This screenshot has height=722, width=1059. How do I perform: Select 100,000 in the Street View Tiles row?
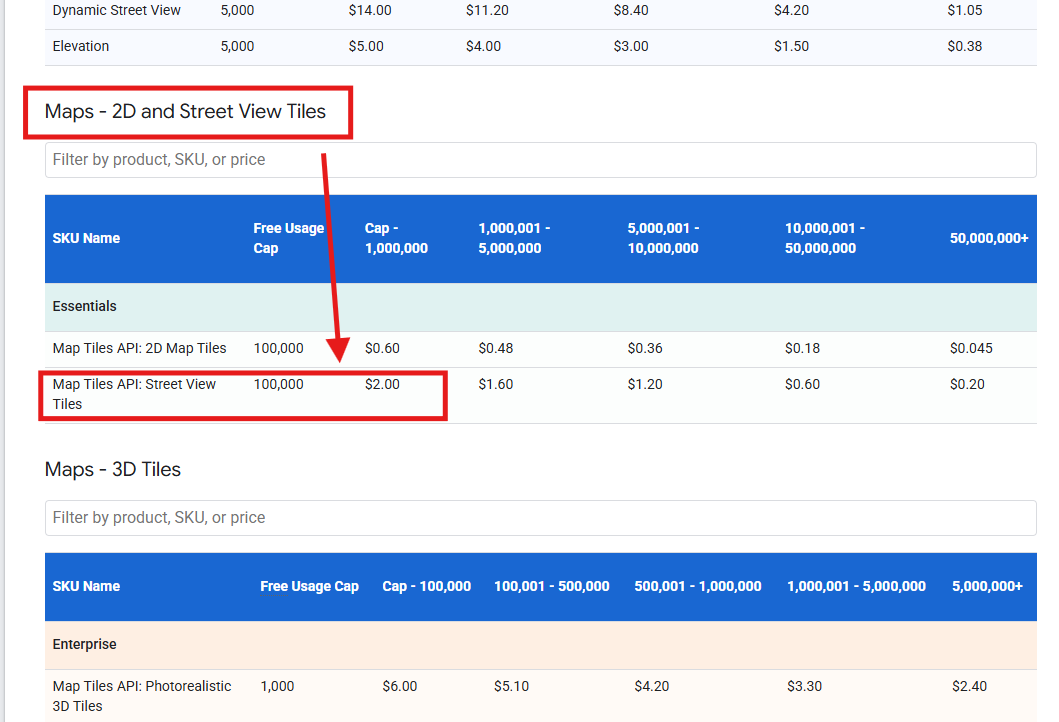click(x=278, y=384)
